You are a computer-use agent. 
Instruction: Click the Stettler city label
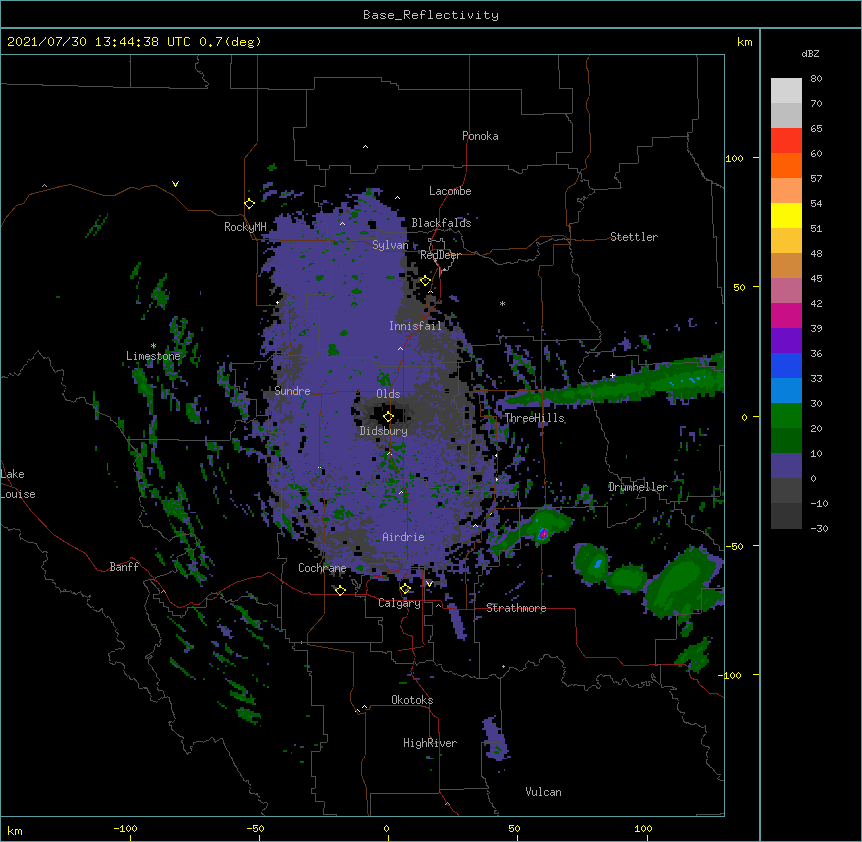tap(634, 237)
